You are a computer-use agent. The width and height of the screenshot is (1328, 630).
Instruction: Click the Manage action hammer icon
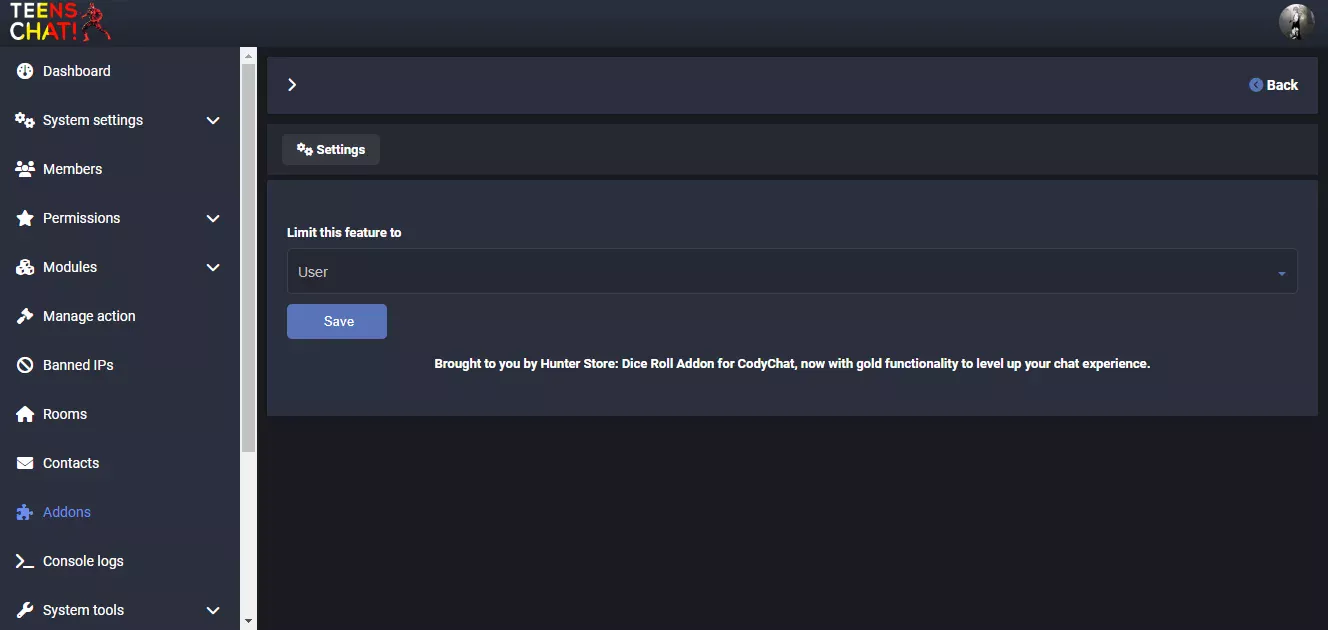click(25, 316)
